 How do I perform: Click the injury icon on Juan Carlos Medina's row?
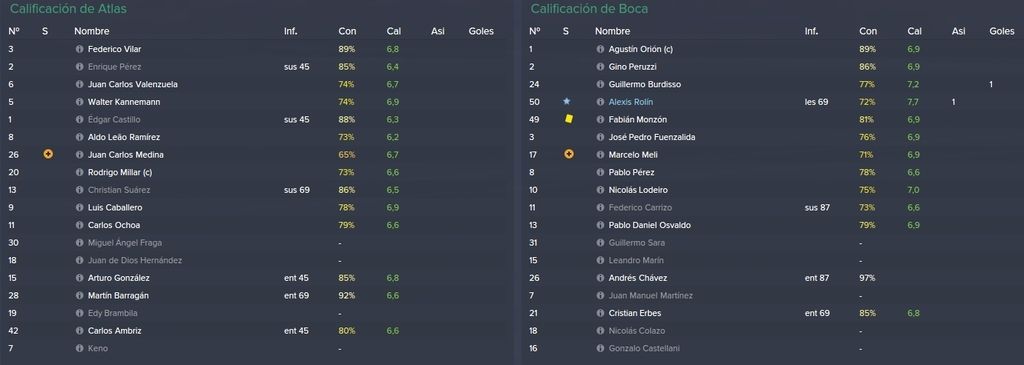point(48,155)
